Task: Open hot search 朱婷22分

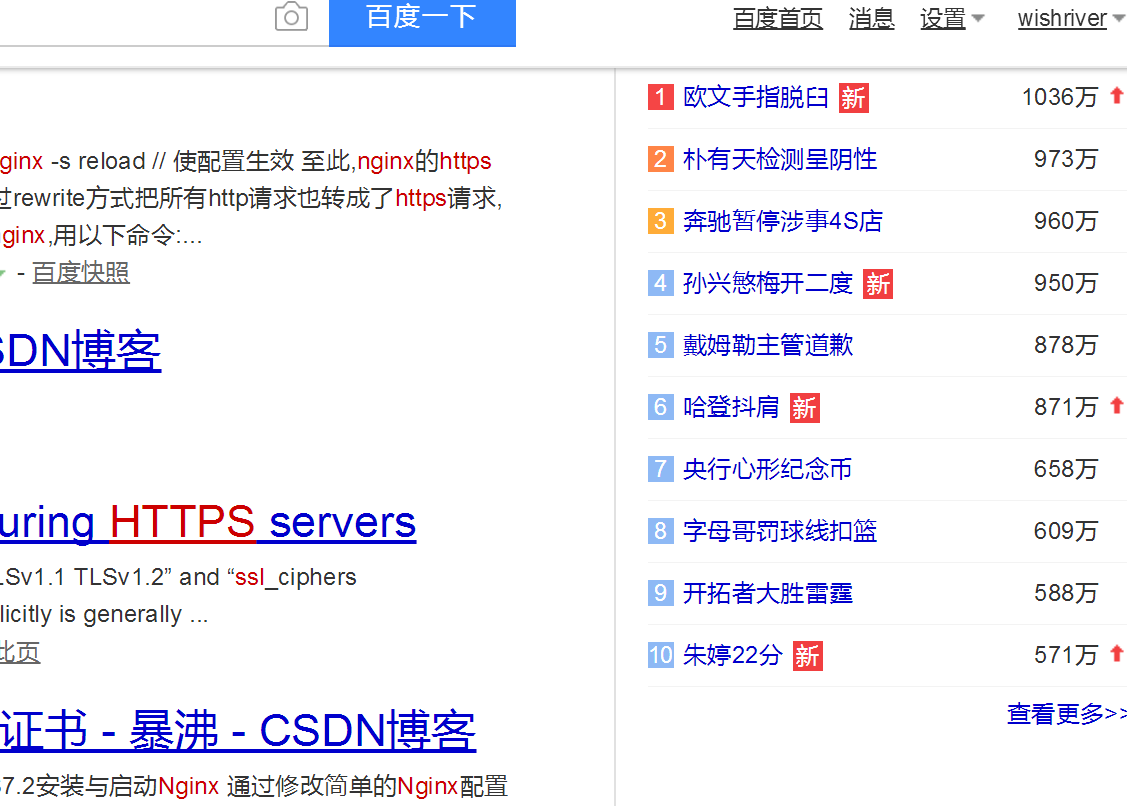Action: coord(732,655)
